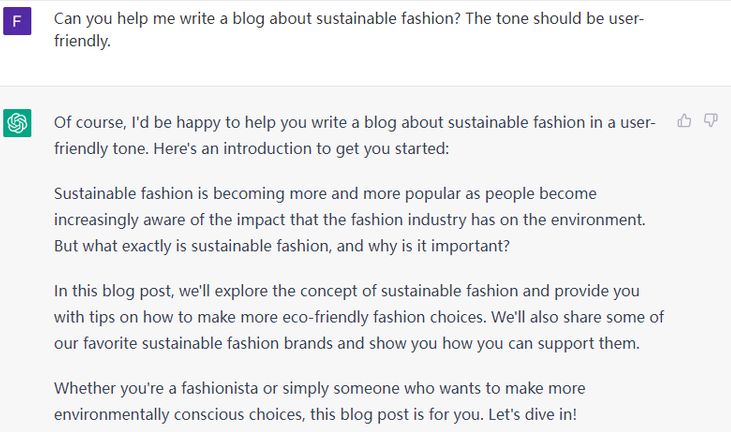Click the thumbs down feedback icon

(711, 121)
